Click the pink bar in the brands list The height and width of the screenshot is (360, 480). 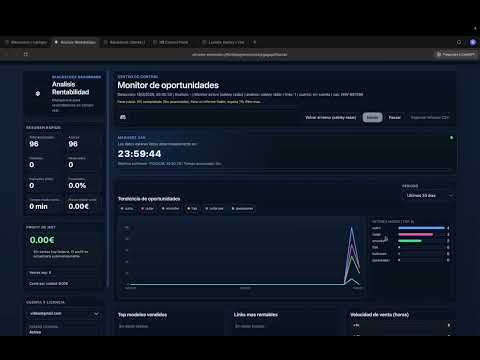pos(416,235)
